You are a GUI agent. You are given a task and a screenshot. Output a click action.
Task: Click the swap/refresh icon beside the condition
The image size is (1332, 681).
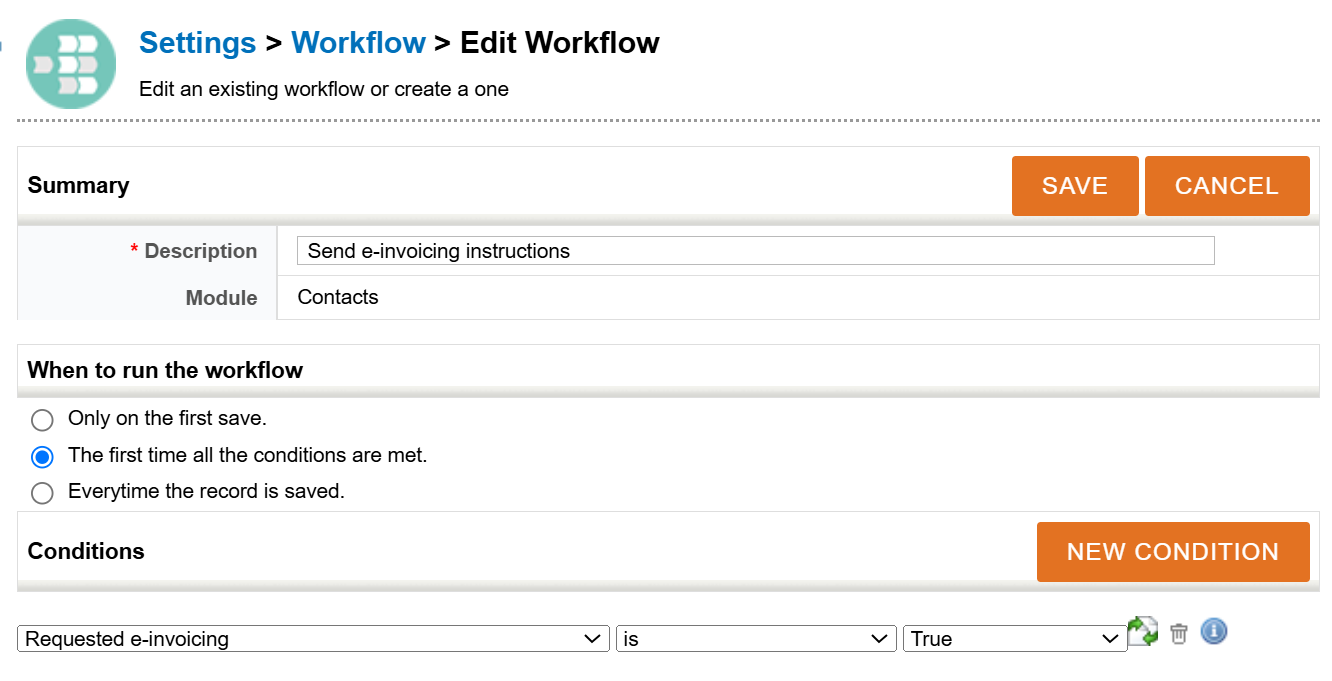pos(1143,631)
